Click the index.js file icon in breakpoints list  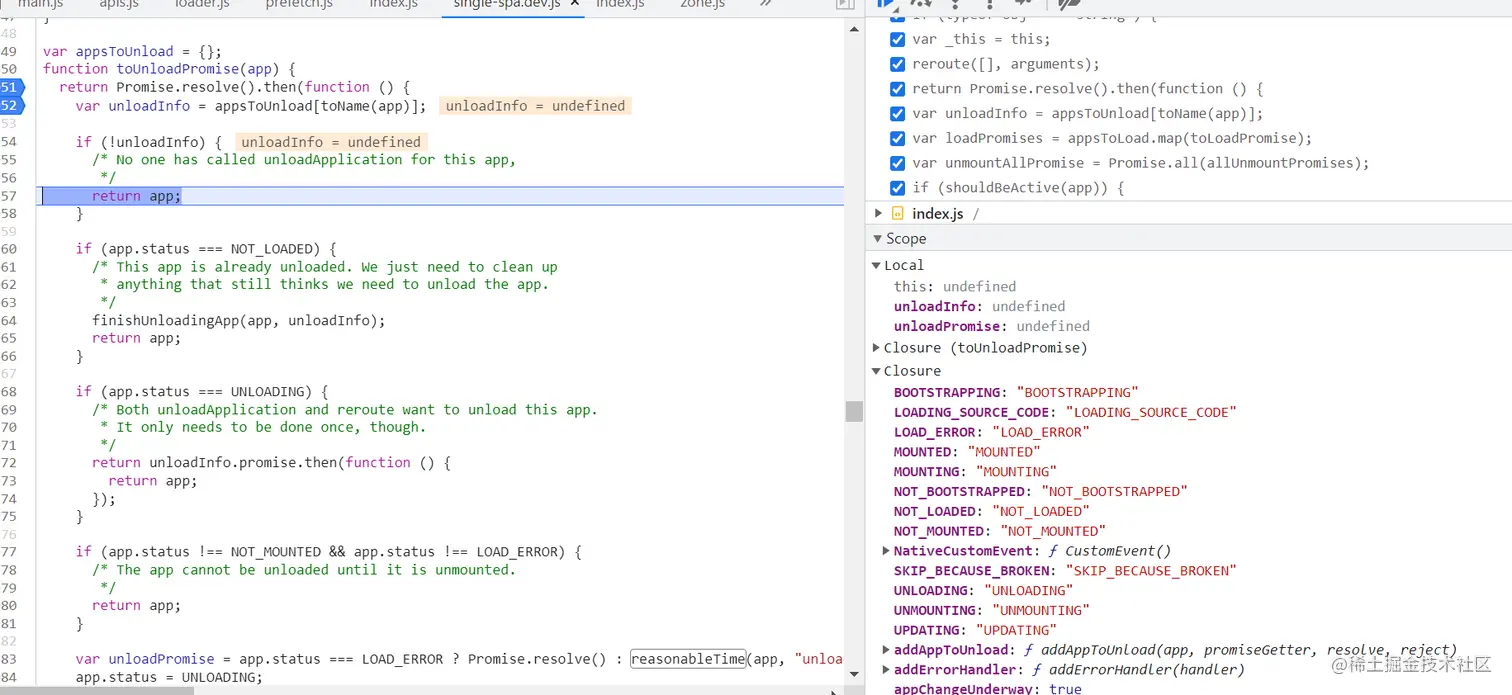coord(897,214)
